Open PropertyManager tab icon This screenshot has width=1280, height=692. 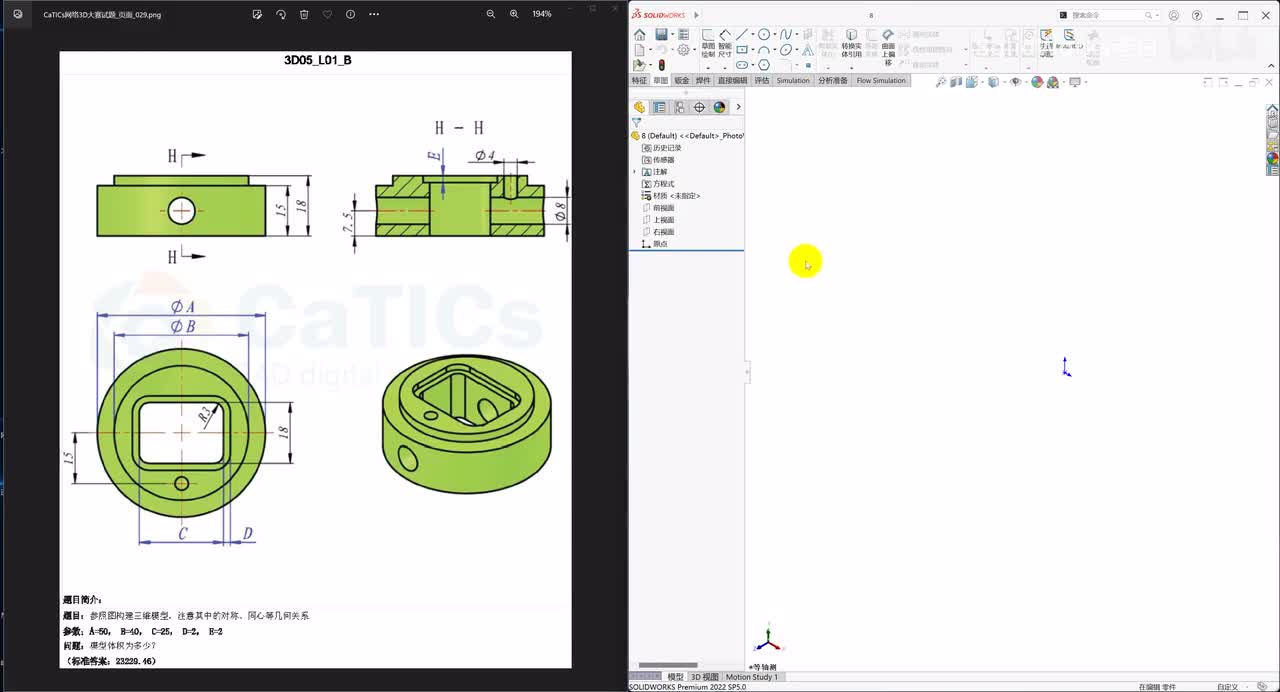coord(660,107)
